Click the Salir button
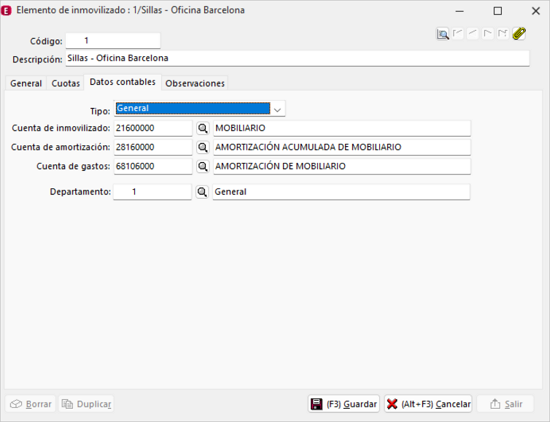 [505, 404]
